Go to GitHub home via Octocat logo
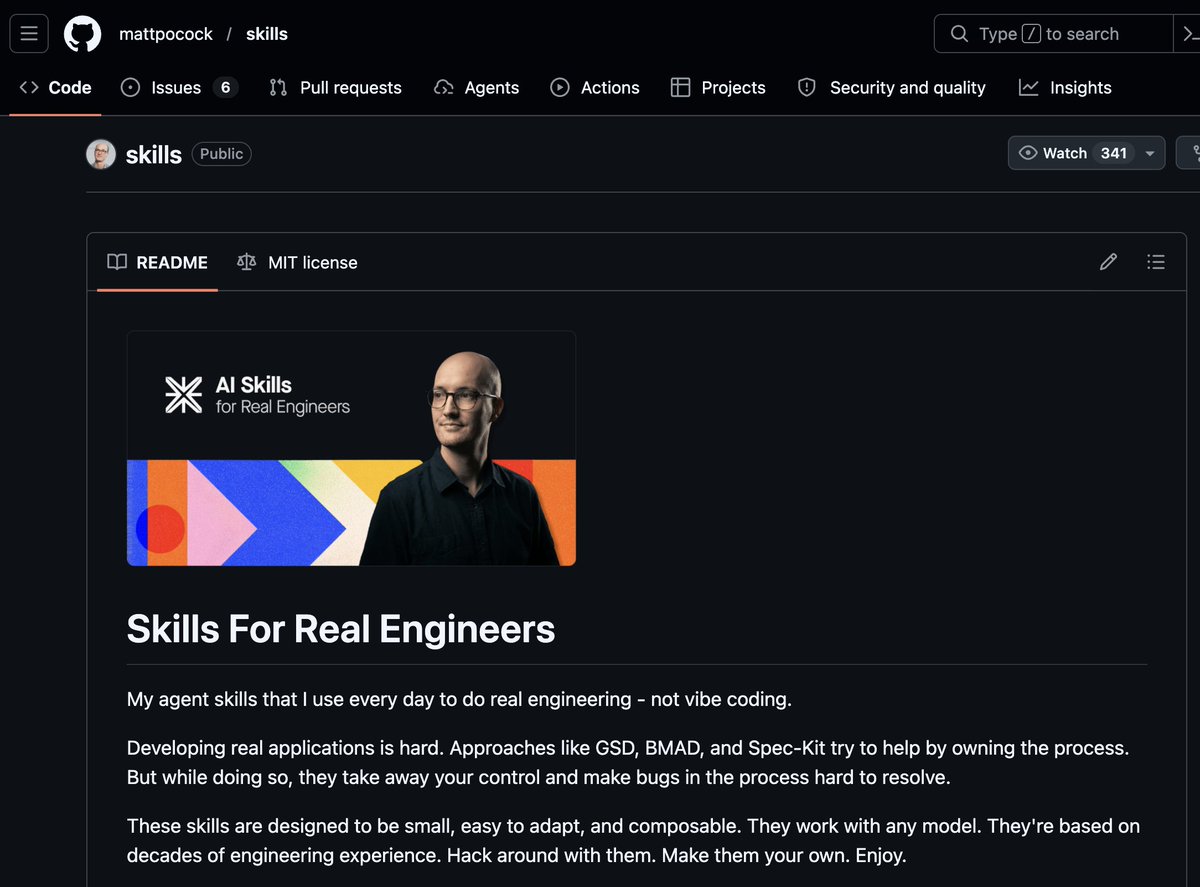Viewport: 1200px width, 887px height. [83, 34]
